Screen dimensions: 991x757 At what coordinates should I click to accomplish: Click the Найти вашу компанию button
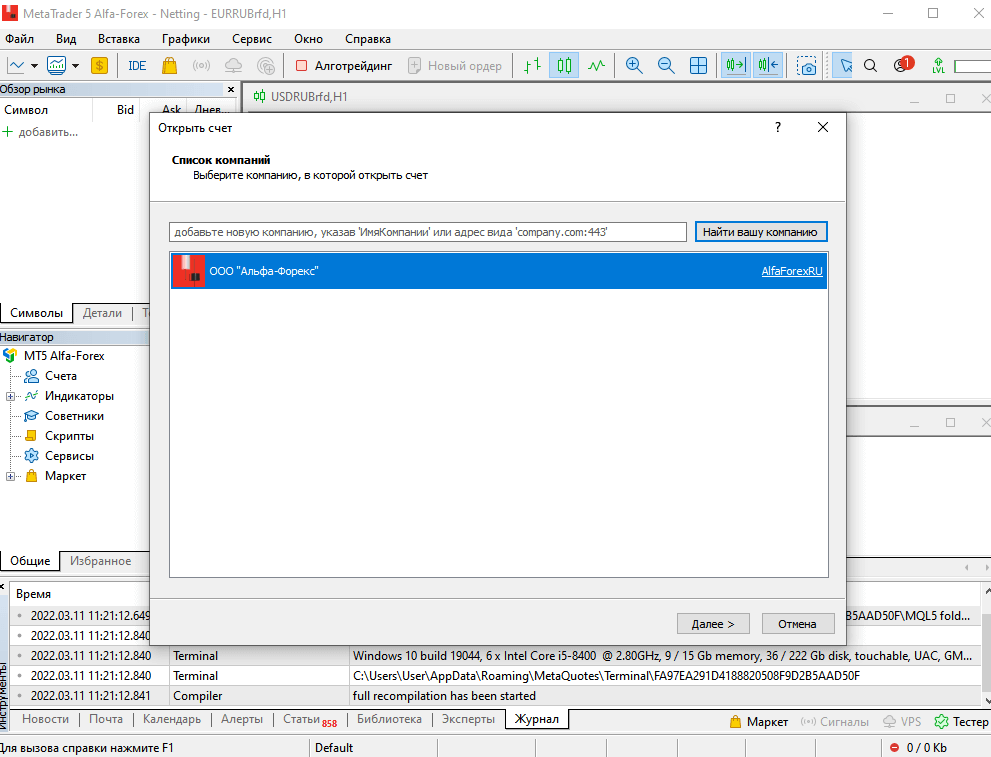coord(761,232)
